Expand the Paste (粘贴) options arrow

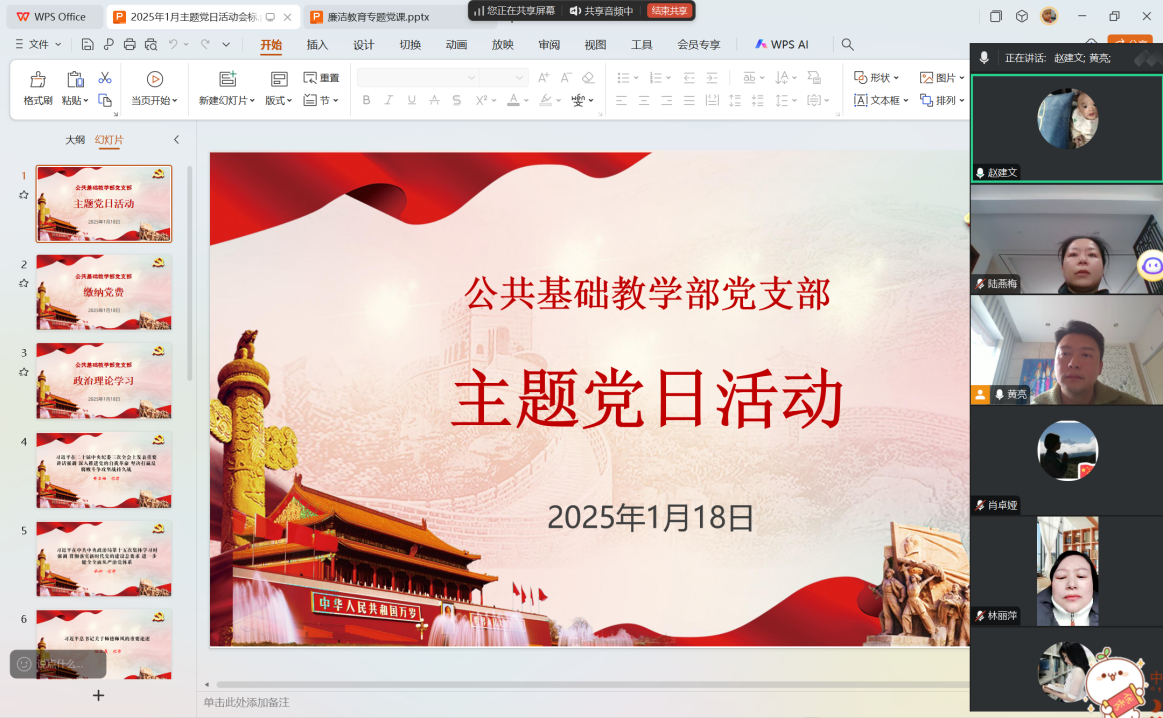[x=85, y=100]
